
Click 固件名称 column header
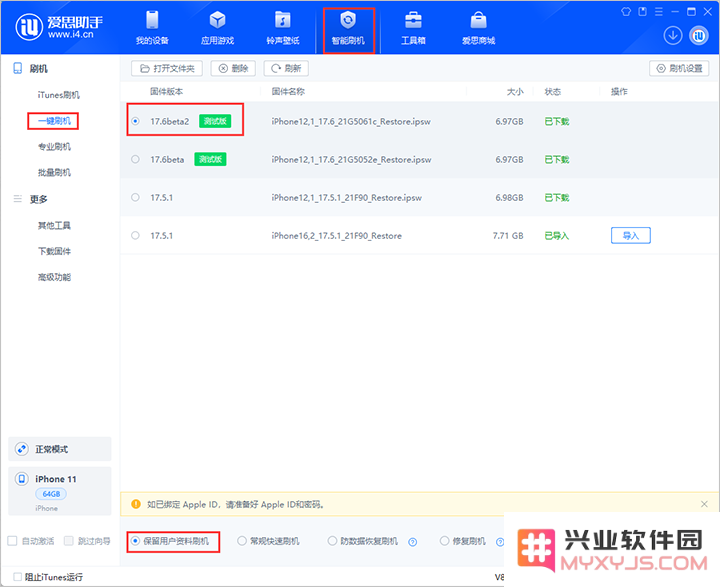coord(288,91)
